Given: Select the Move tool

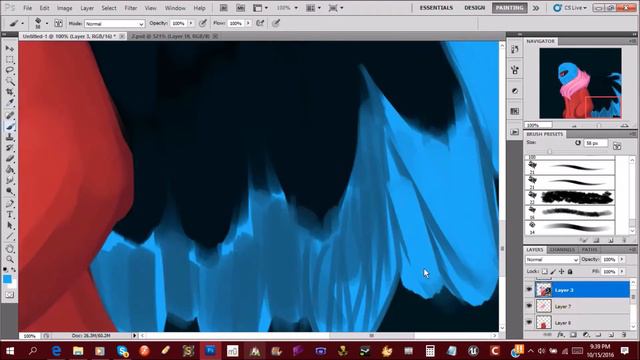Looking at the screenshot, I should (x=9, y=49).
